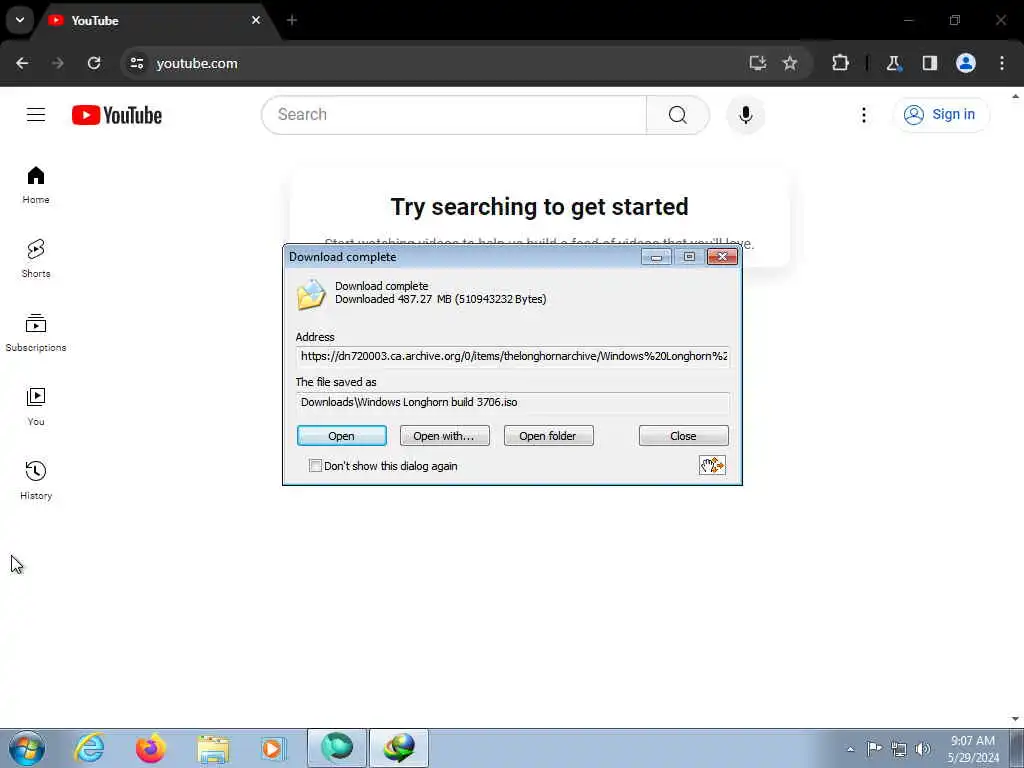
Task: Show hidden tray icons arrow
Action: (x=850, y=749)
